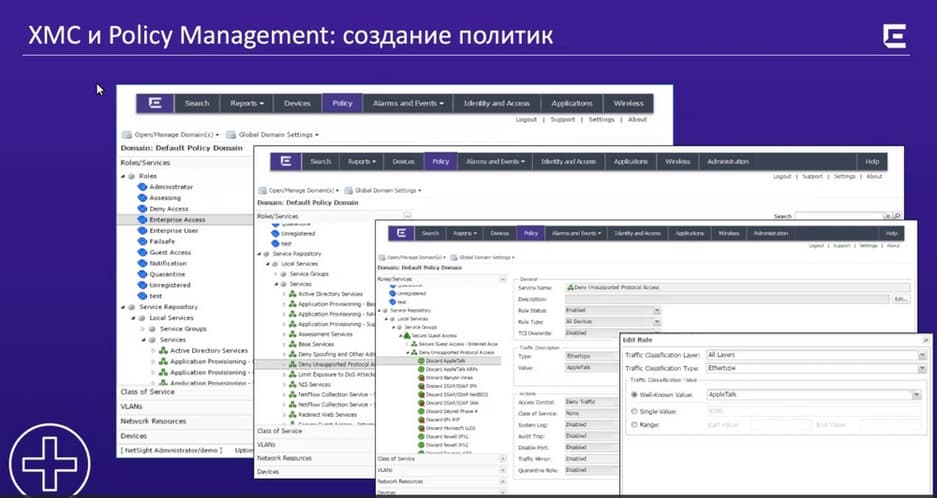
Task: Open the Rule Type dropdown
Action: [x=657, y=322]
